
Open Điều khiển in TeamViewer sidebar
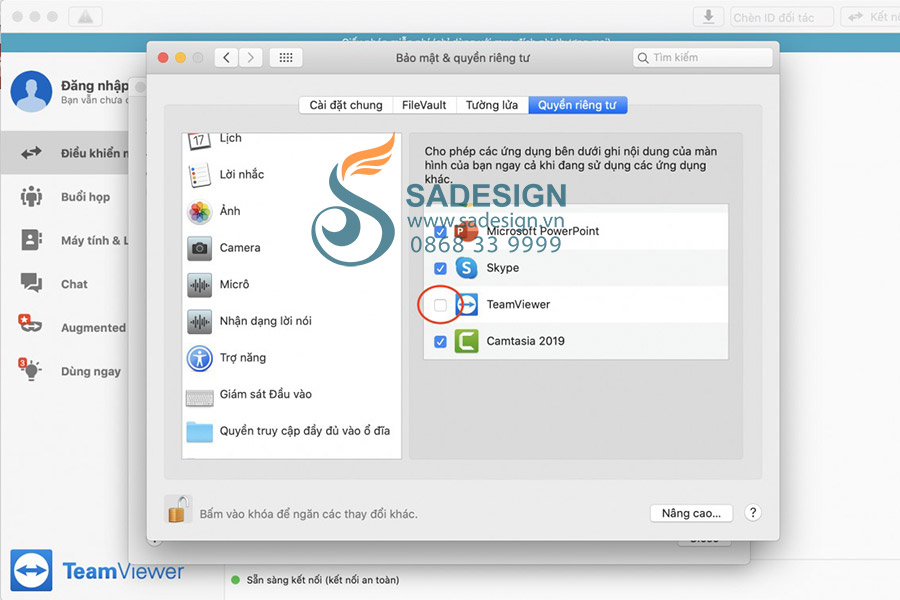65,153
